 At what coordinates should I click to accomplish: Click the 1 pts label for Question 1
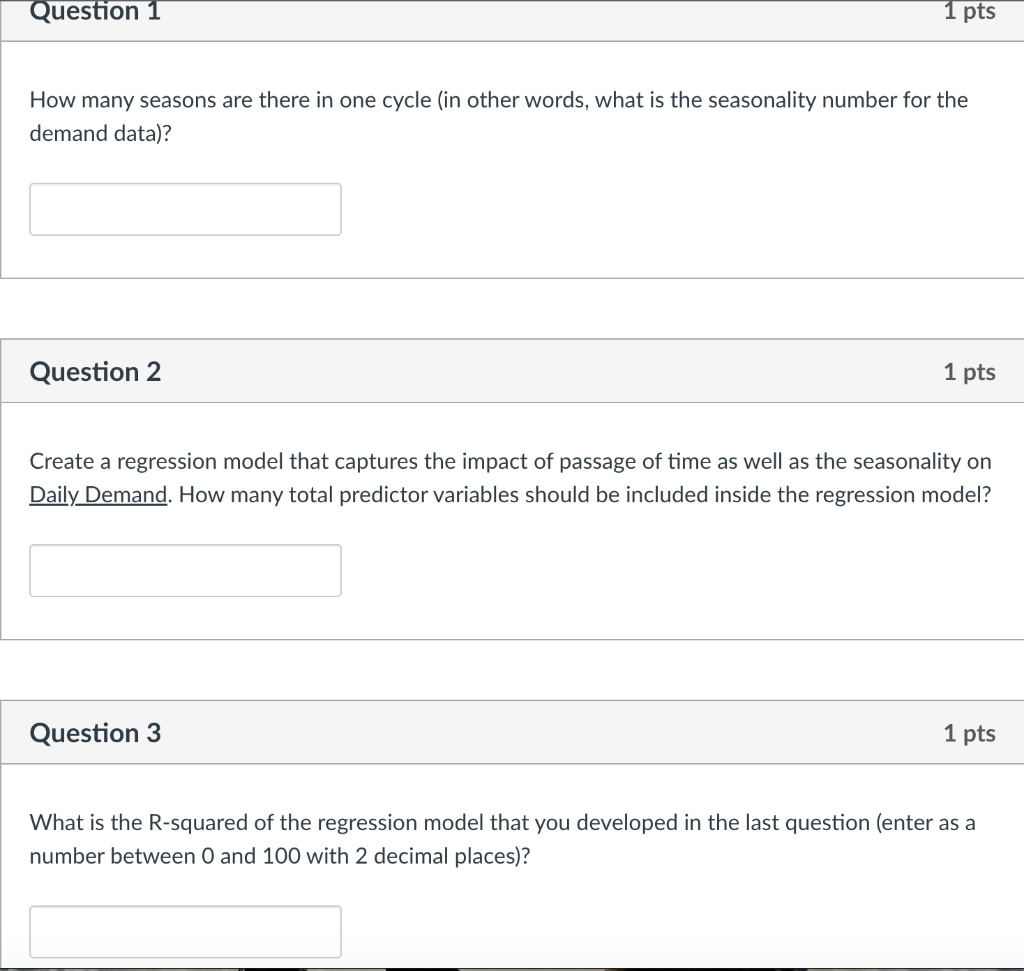pos(969,12)
